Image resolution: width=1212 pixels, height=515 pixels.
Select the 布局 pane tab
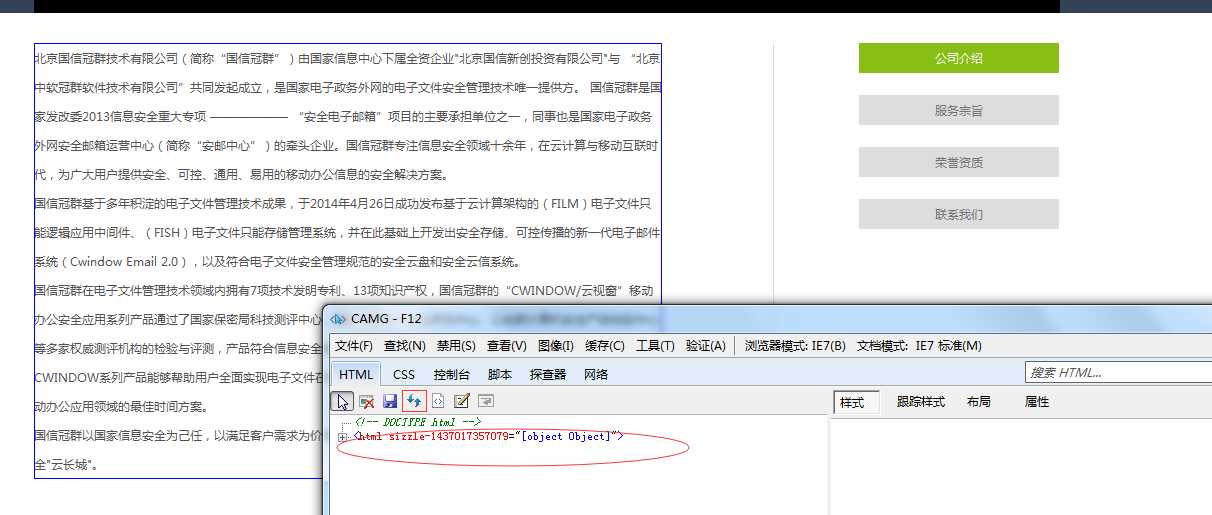click(x=978, y=402)
